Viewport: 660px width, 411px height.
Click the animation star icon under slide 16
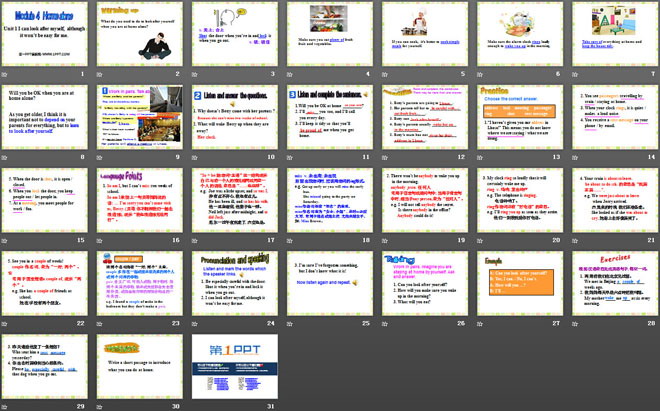(100, 241)
